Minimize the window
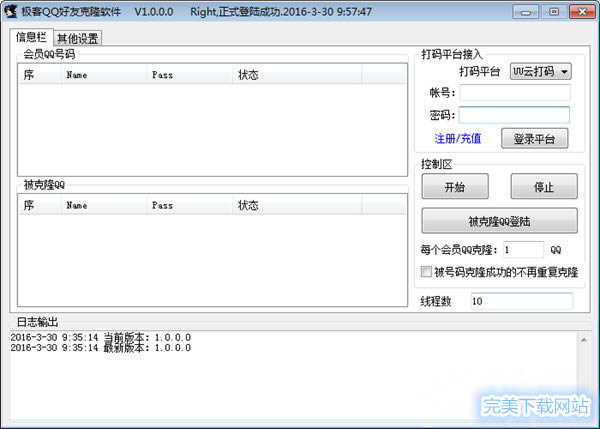This screenshot has height=429, width=600. (525, 12)
